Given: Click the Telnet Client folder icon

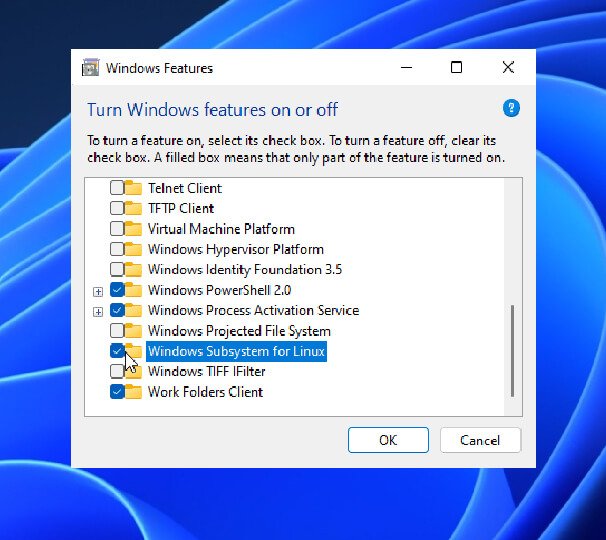Looking at the screenshot, I should click(x=134, y=188).
